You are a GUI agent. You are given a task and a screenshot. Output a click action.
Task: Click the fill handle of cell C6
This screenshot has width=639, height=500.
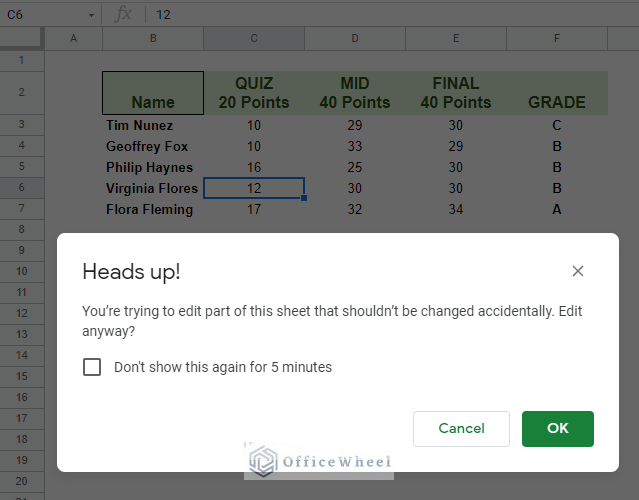click(x=304, y=198)
